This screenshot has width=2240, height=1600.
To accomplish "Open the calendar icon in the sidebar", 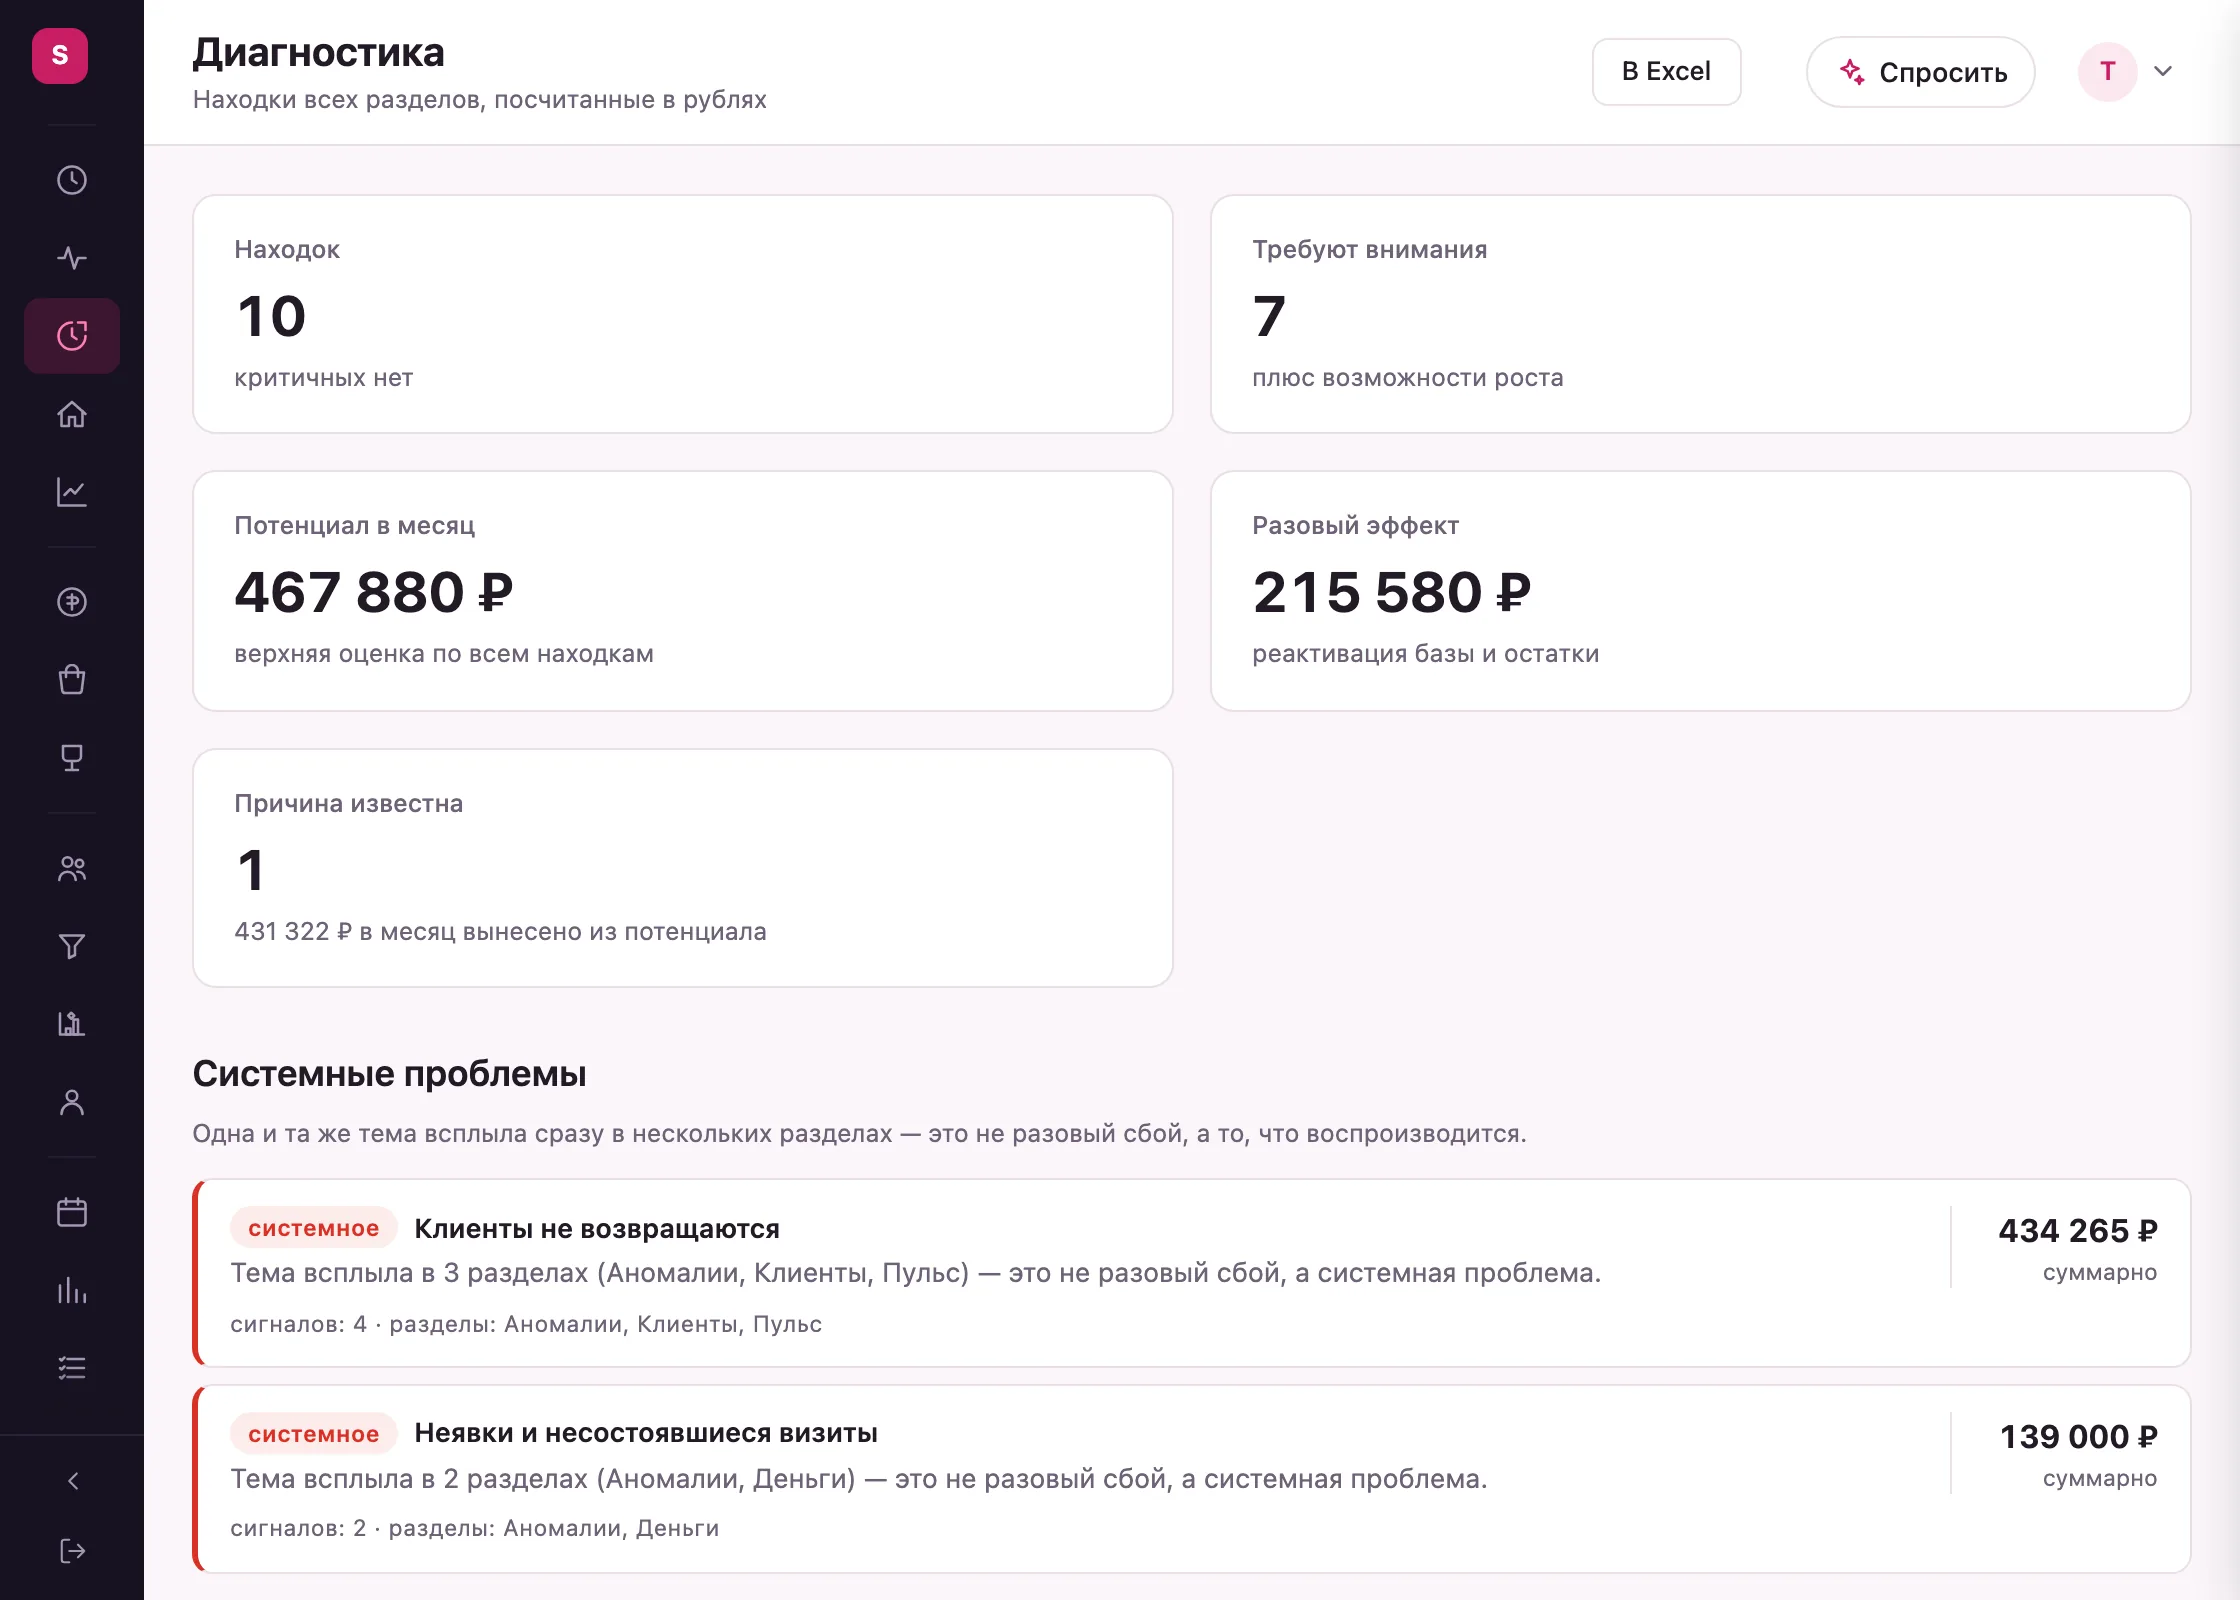I will tap(72, 1212).
